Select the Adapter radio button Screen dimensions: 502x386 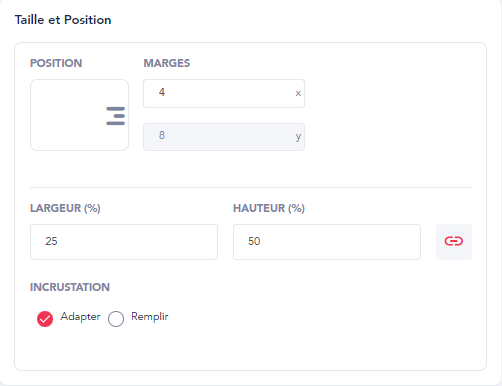pyautogui.click(x=45, y=319)
